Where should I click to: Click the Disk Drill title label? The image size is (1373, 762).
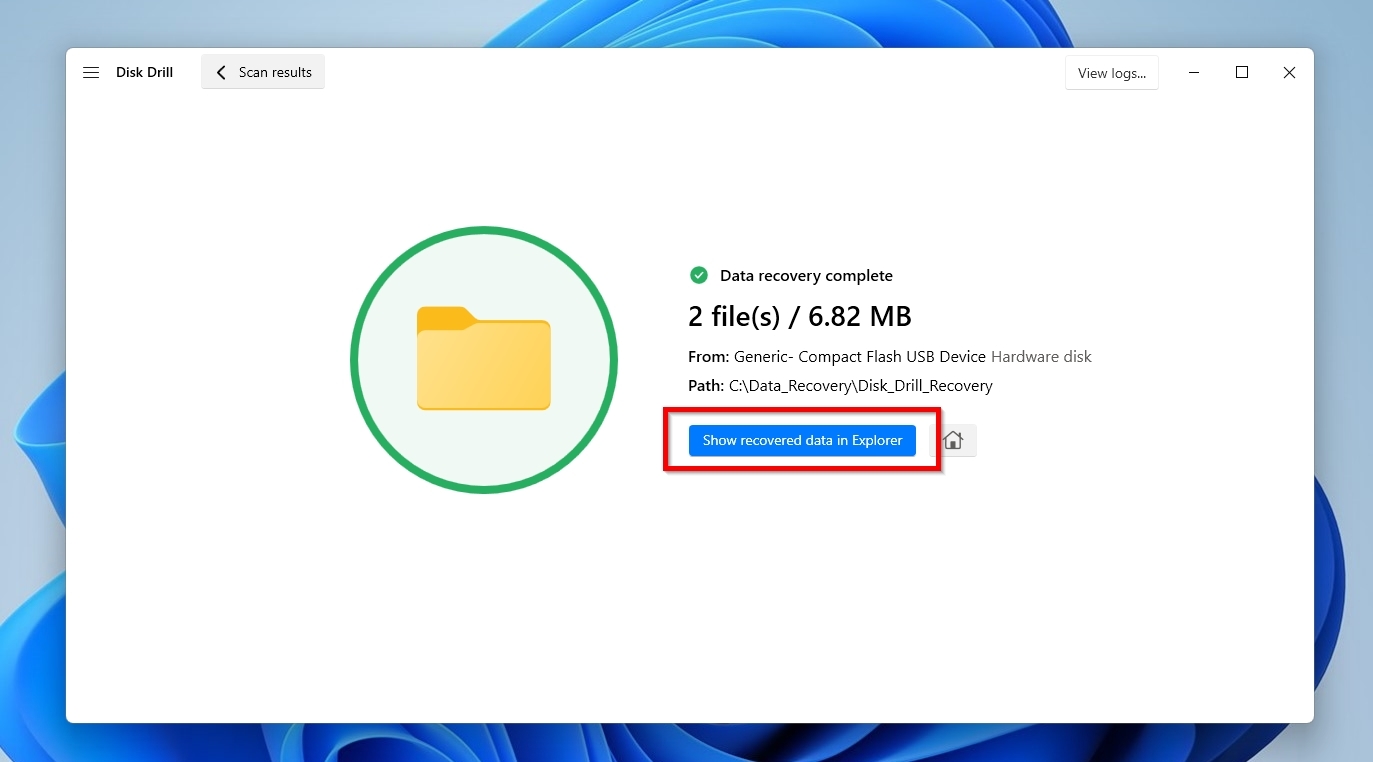[x=145, y=71]
